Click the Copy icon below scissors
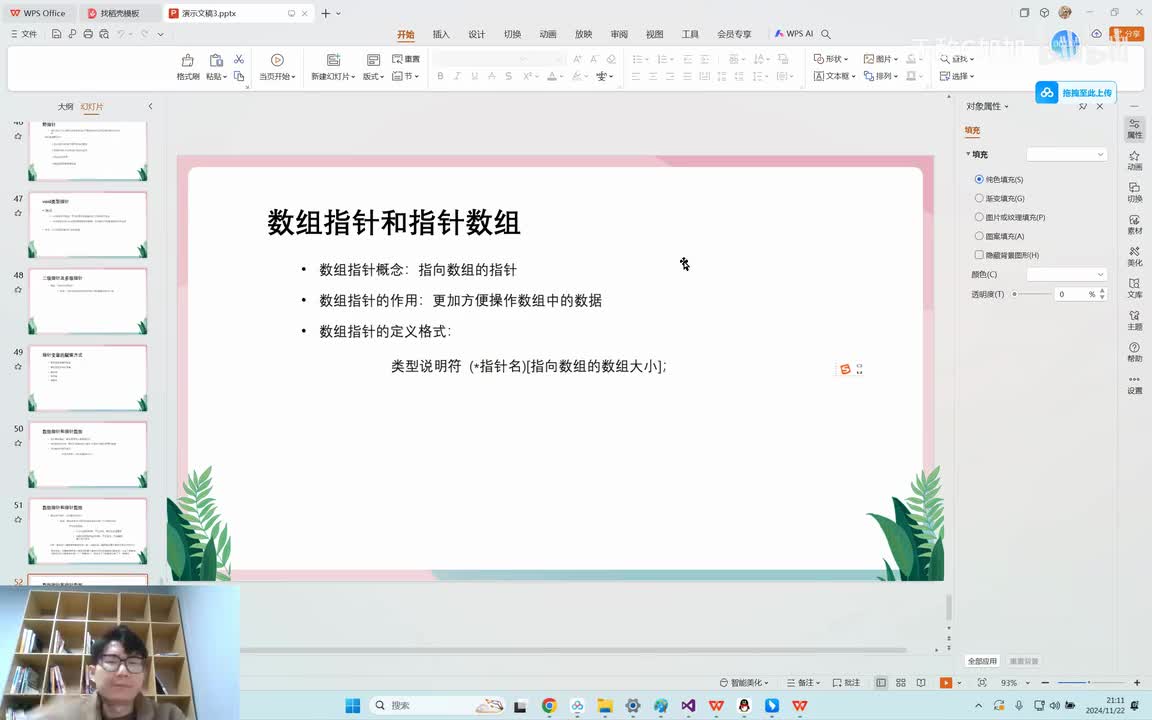The width and height of the screenshot is (1152, 720). pyautogui.click(x=239, y=76)
